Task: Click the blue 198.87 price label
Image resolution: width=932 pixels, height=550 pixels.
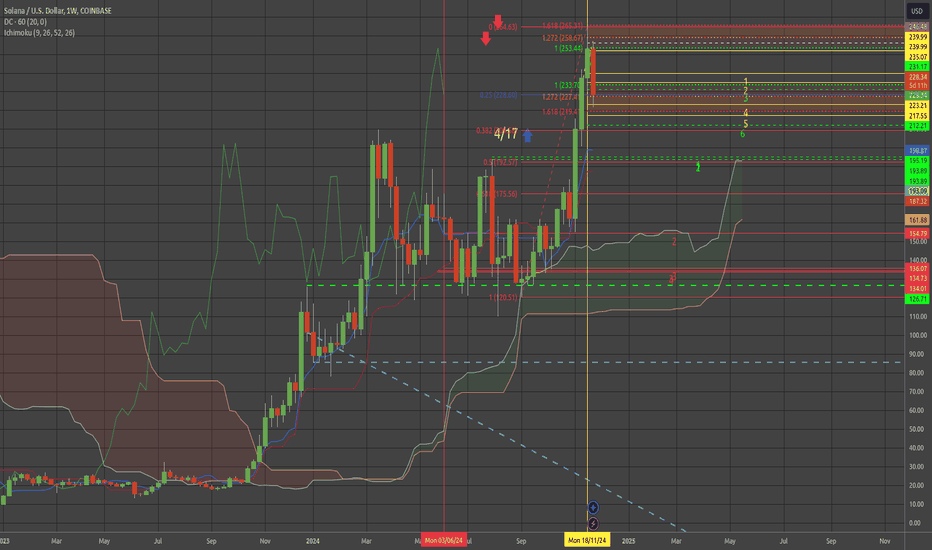Action: click(917, 151)
